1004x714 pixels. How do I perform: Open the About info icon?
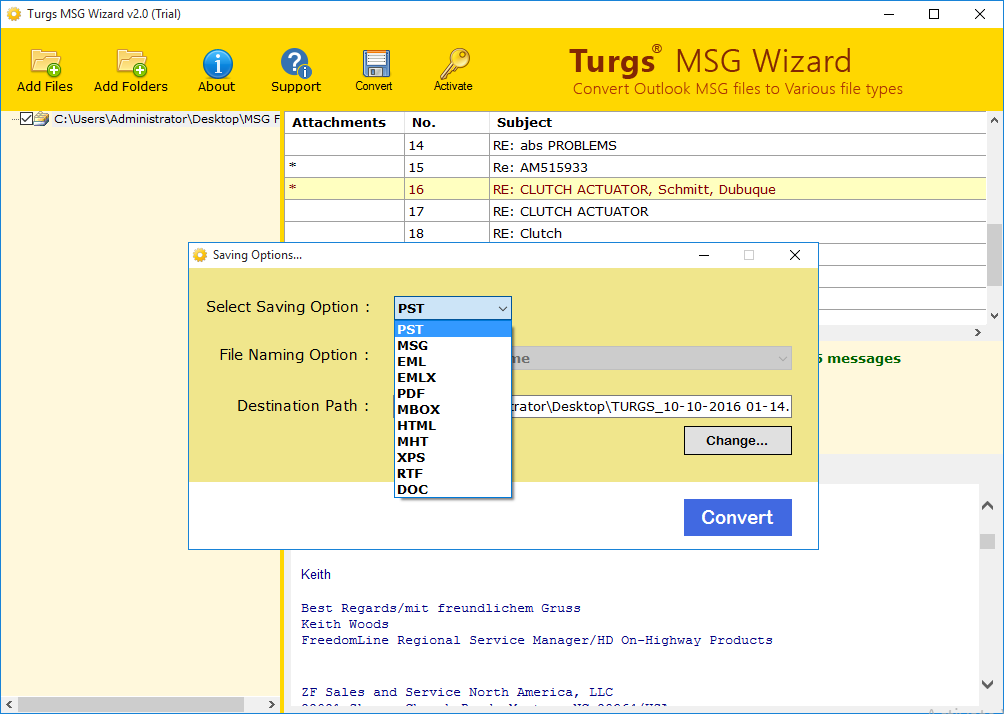[217, 63]
